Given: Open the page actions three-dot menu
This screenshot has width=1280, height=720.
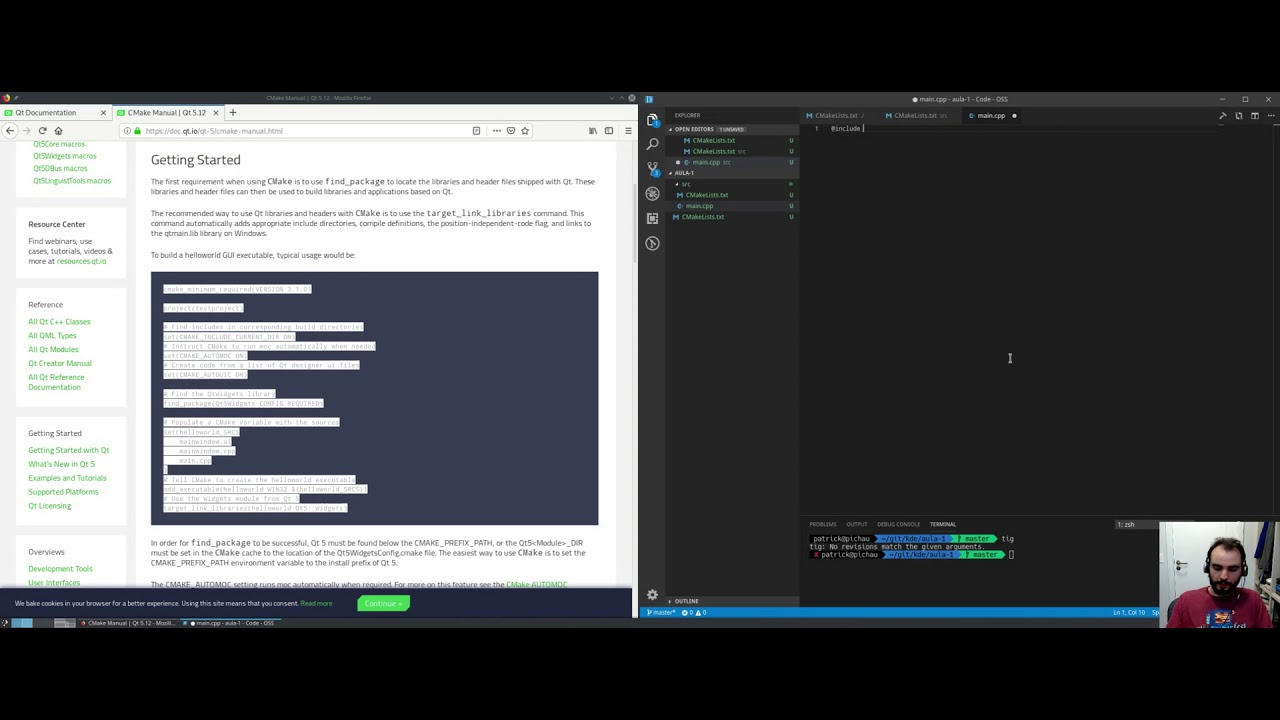Looking at the screenshot, I should pos(495,131).
